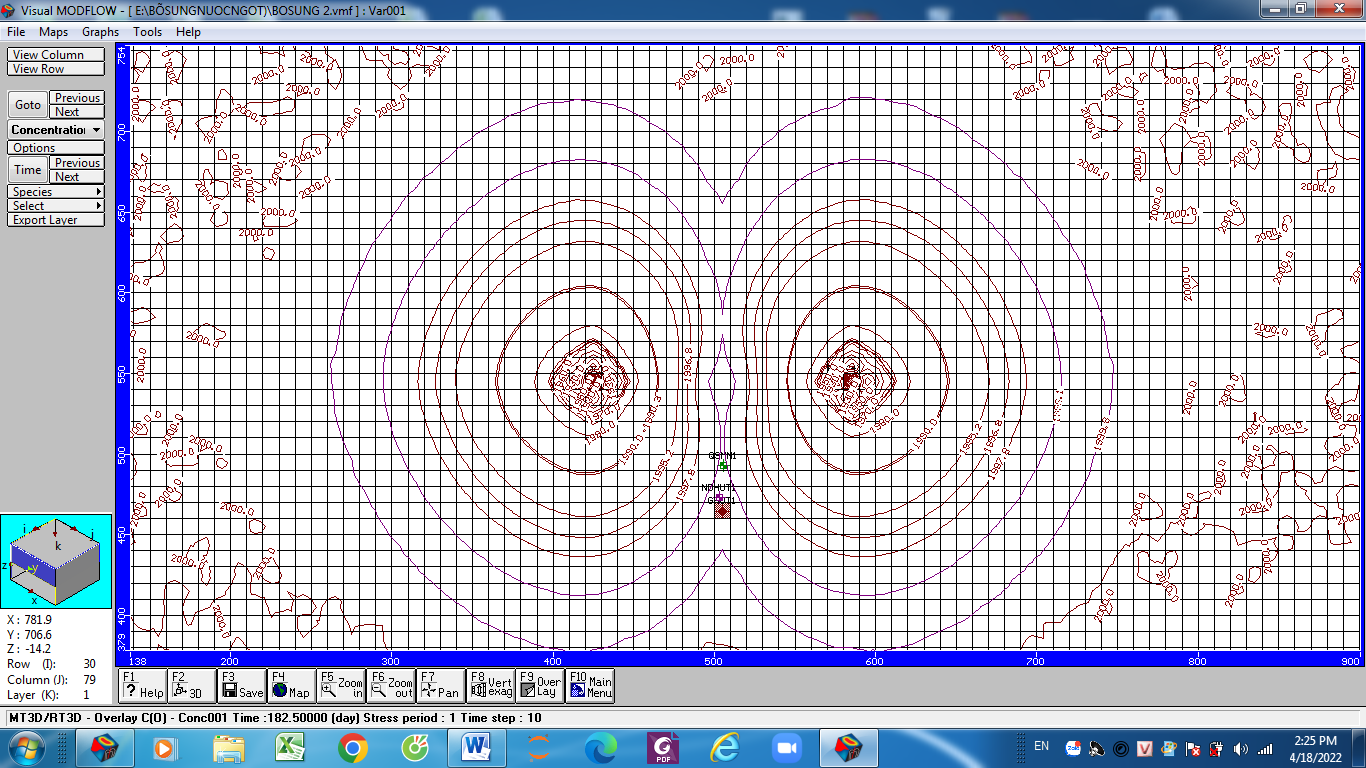Click the network signal tray icon

coord(1265,748)
